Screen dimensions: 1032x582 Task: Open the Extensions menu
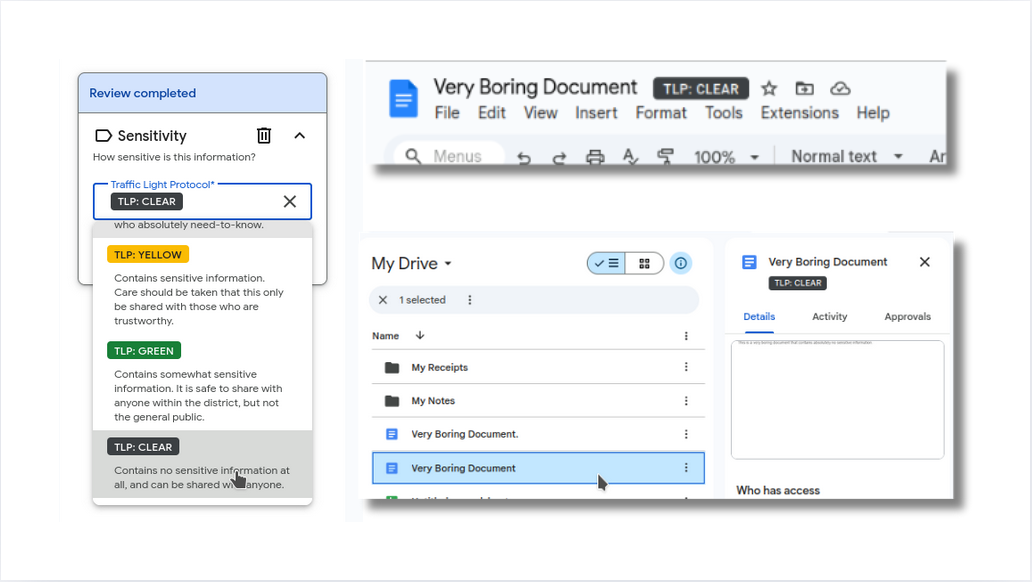(800, 113)
